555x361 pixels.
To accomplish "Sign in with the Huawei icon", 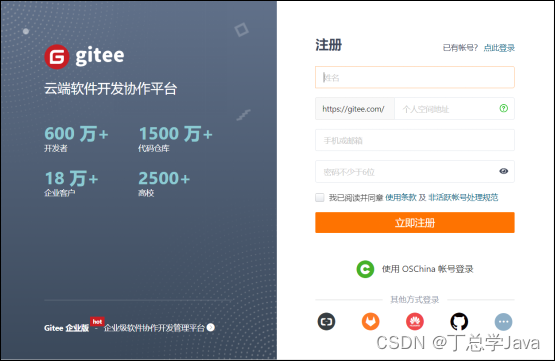I will coord(414,322).
